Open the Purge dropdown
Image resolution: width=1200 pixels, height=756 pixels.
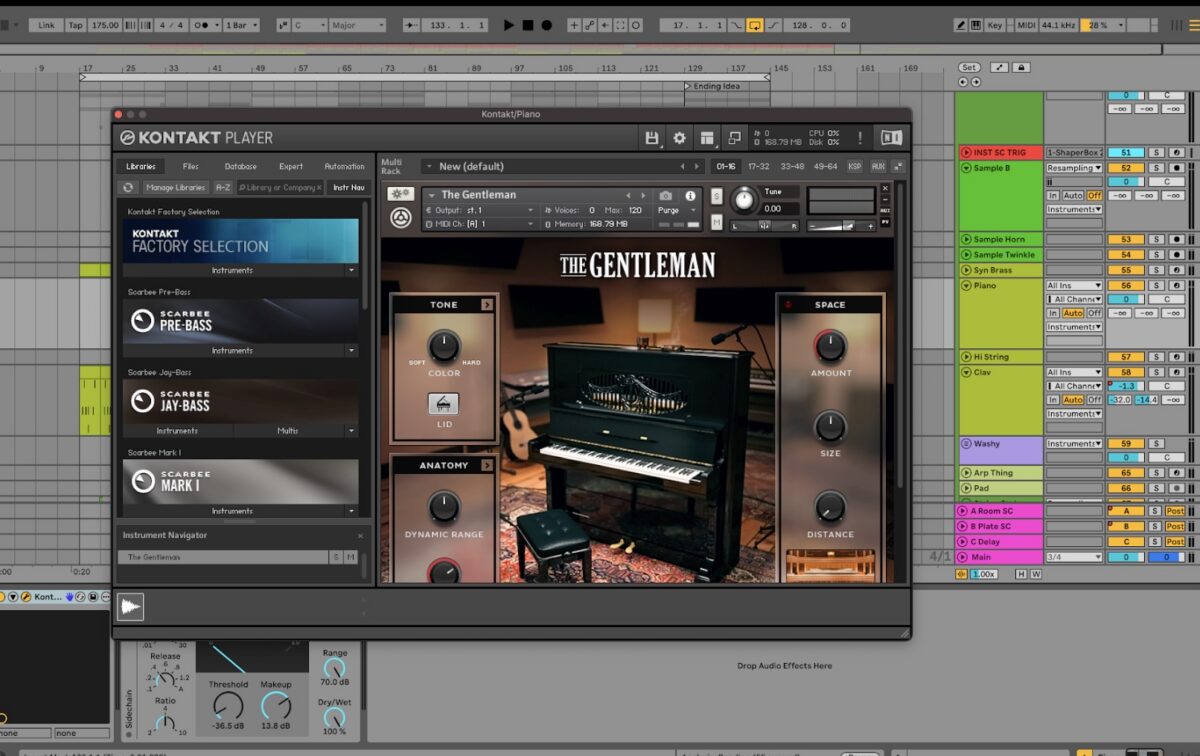[x=677, y=210]
